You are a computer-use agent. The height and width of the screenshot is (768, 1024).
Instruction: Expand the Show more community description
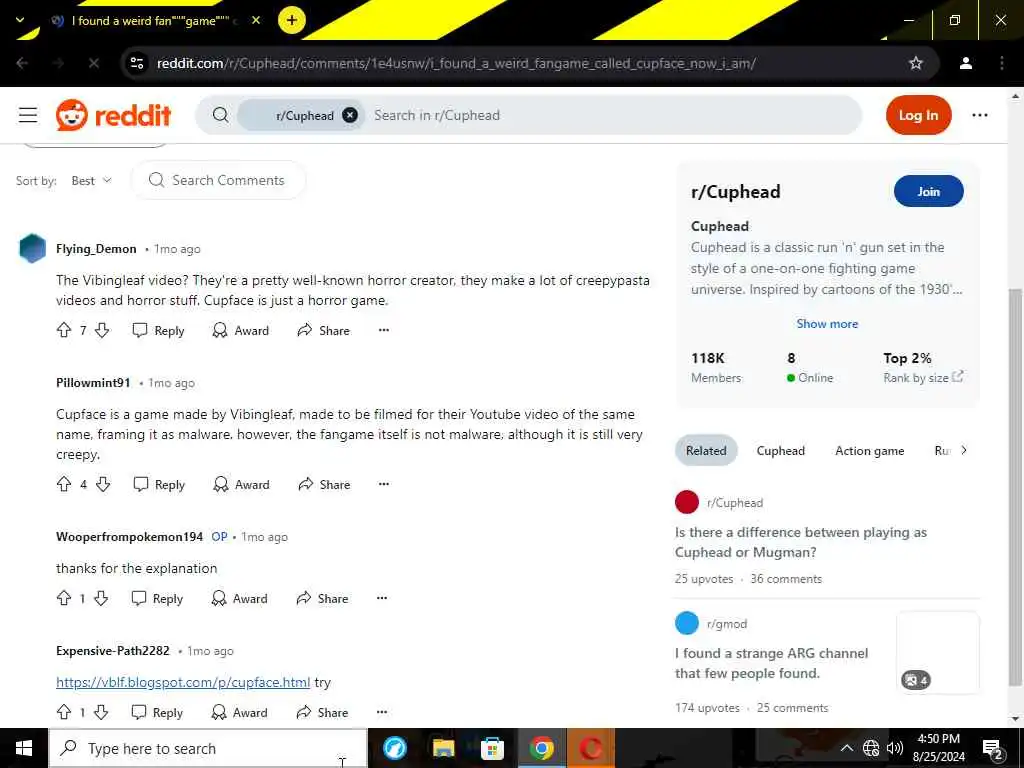point(827,324)
